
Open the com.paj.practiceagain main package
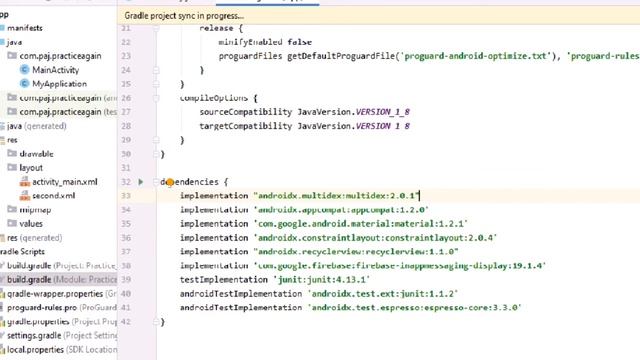[60, 56]
